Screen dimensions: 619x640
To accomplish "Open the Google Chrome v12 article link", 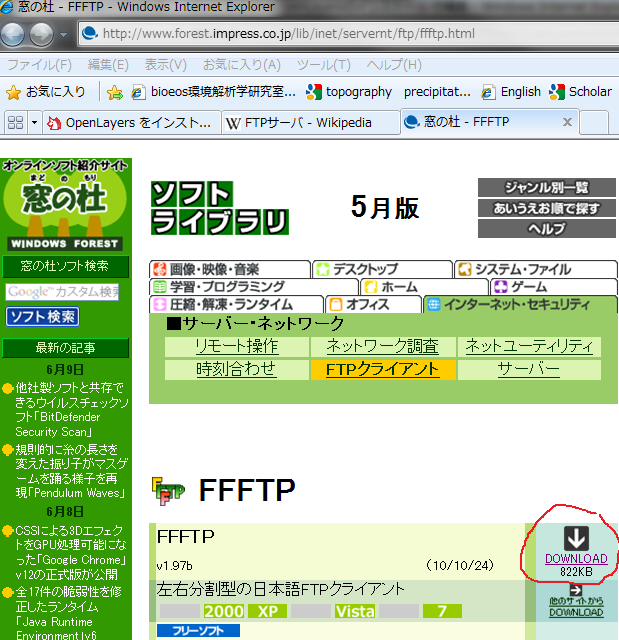I will tap(71, 552).
